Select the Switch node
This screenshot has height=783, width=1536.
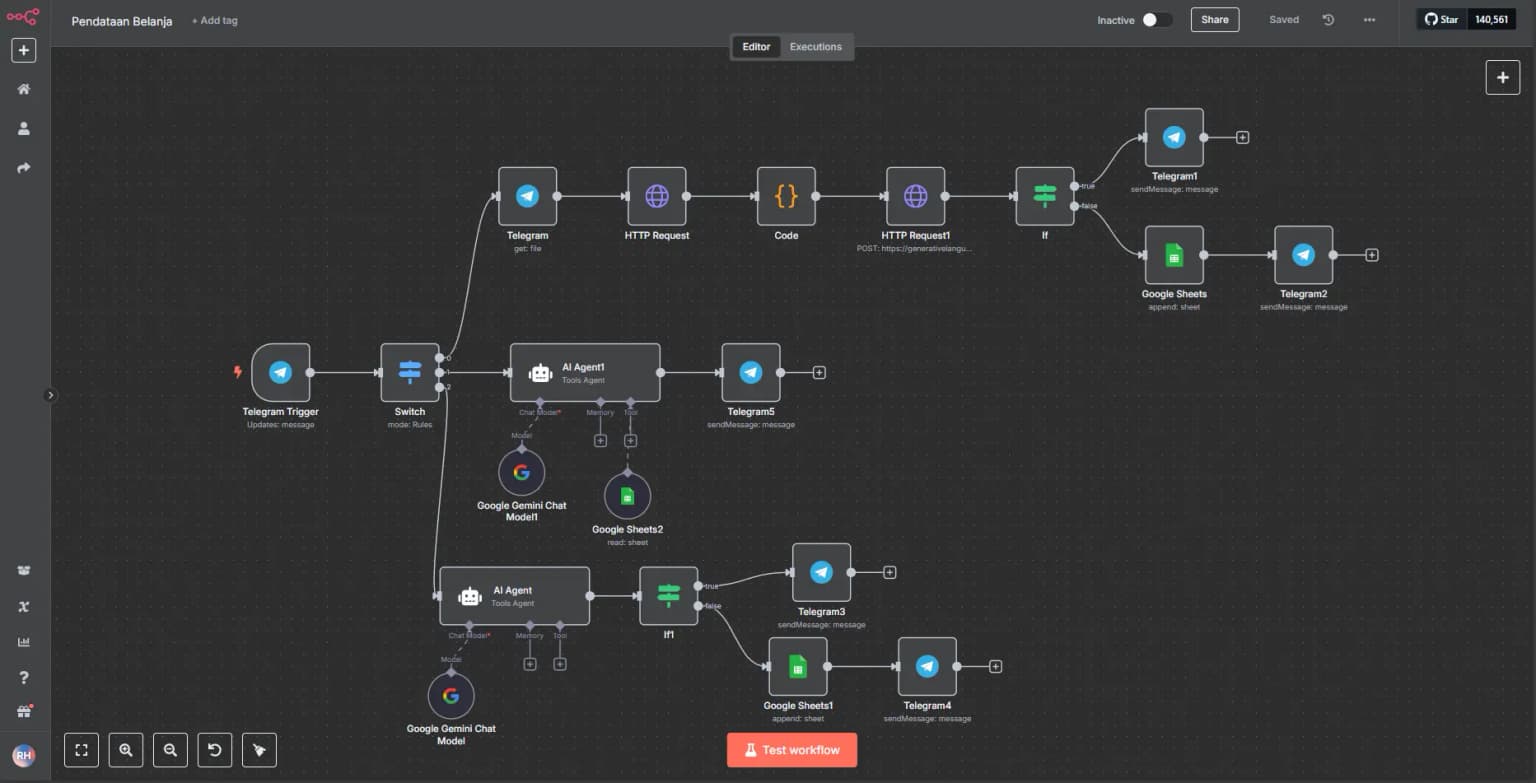click(x=410, y=372)
